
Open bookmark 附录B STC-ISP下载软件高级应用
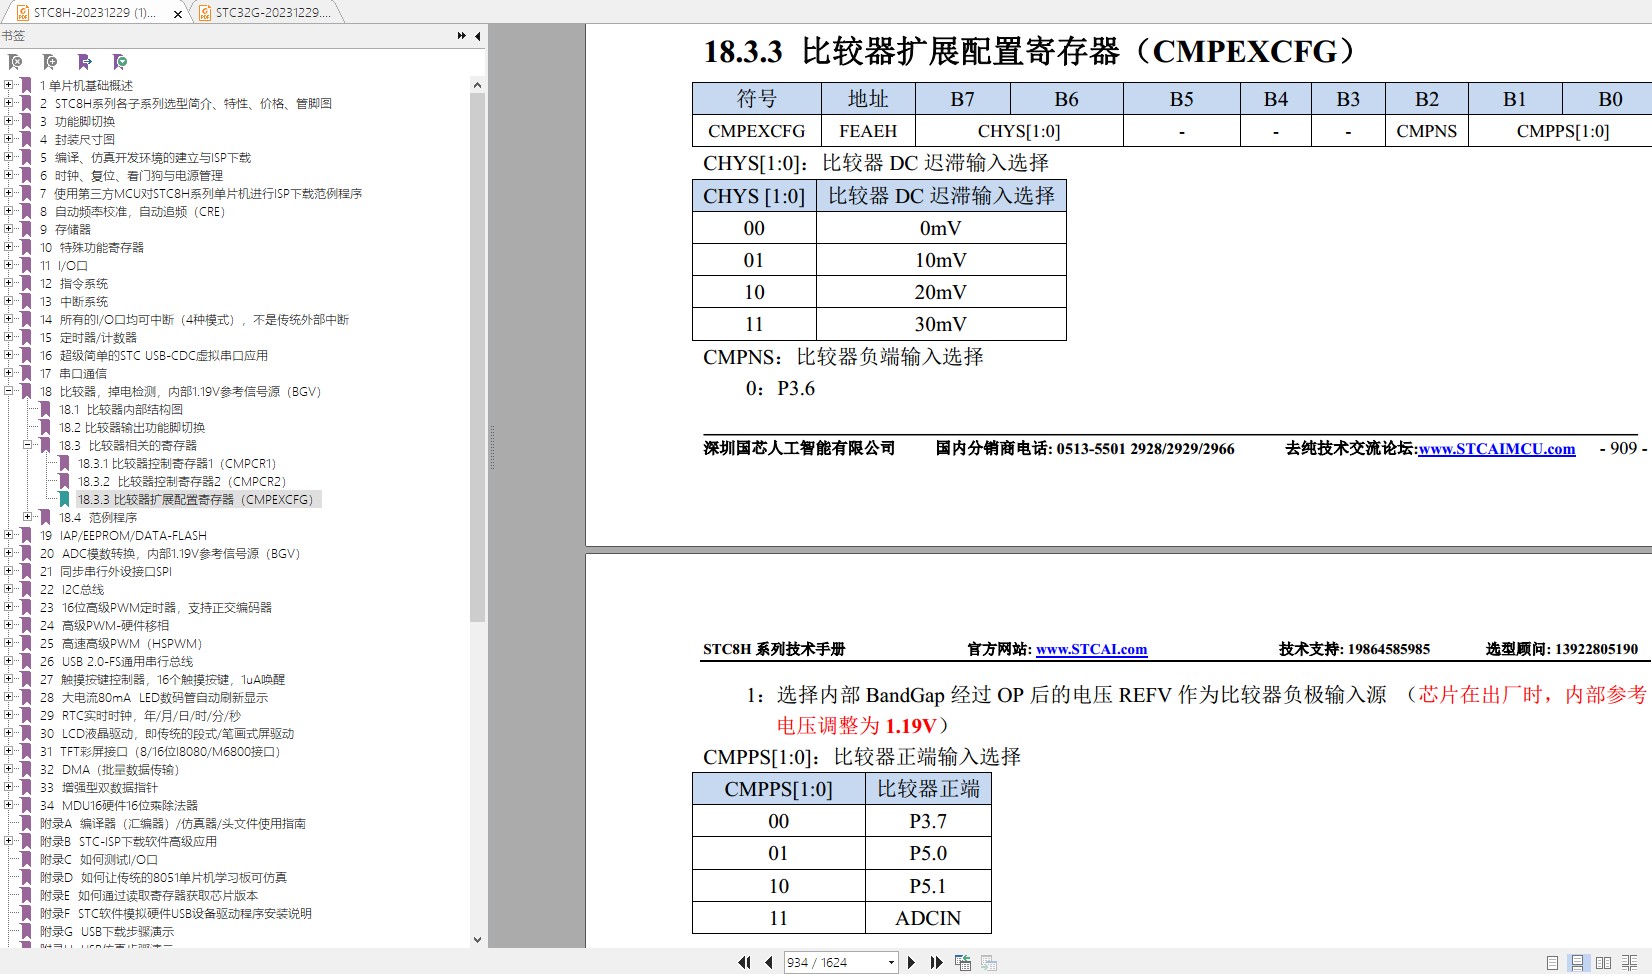point(128,841)
